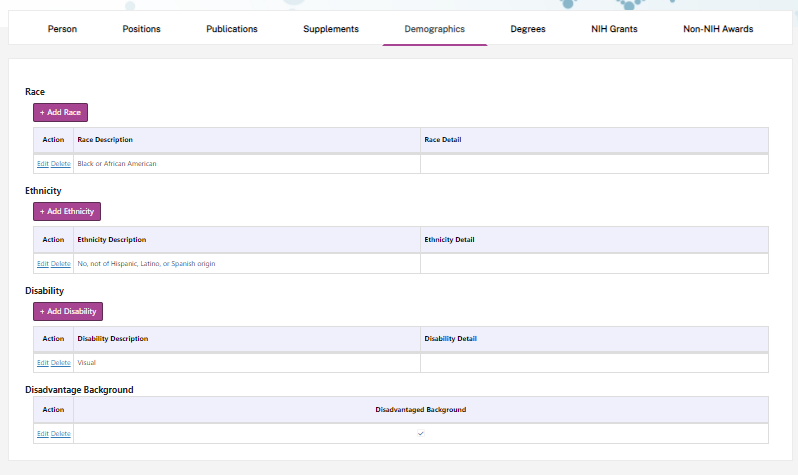The height and width of the screenshot is (475, 798).
Task: Click the Add Ethnicity button
Action: click(x=67, y=211)
